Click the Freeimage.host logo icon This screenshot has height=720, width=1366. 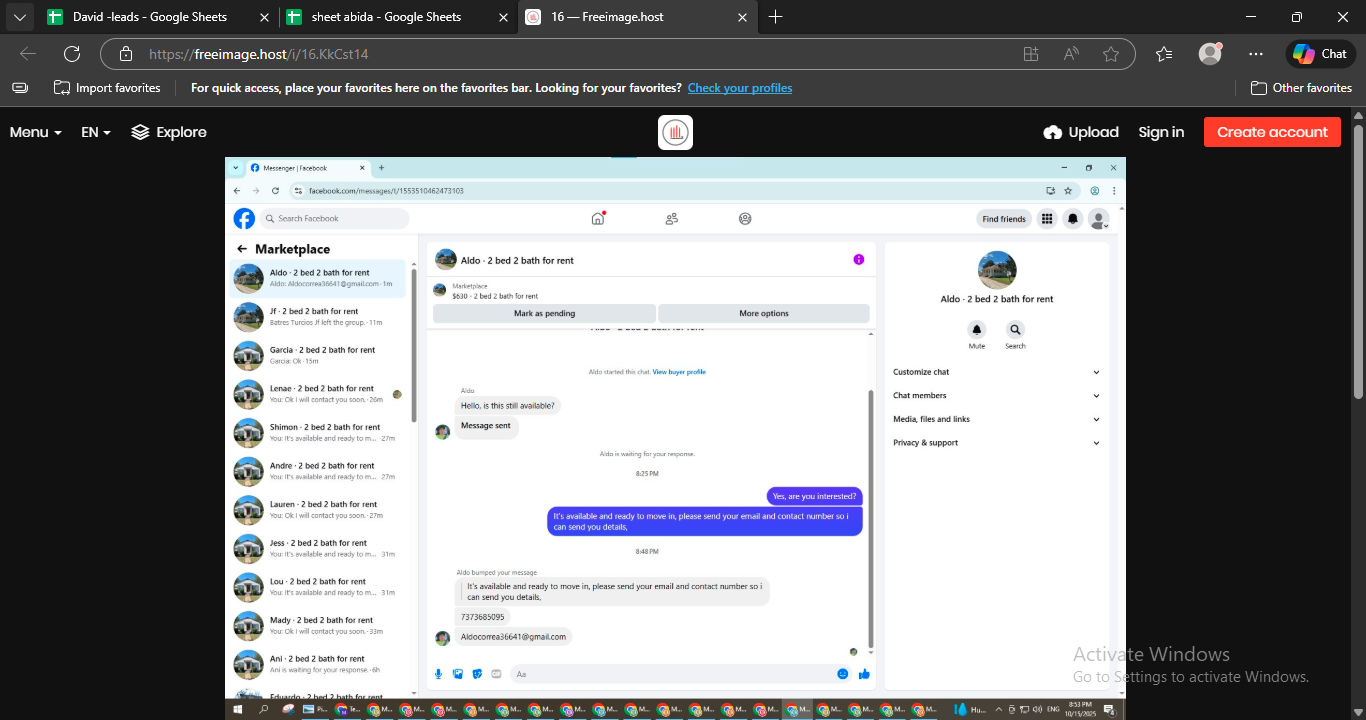pyautogui.click(x=675, y=132)
